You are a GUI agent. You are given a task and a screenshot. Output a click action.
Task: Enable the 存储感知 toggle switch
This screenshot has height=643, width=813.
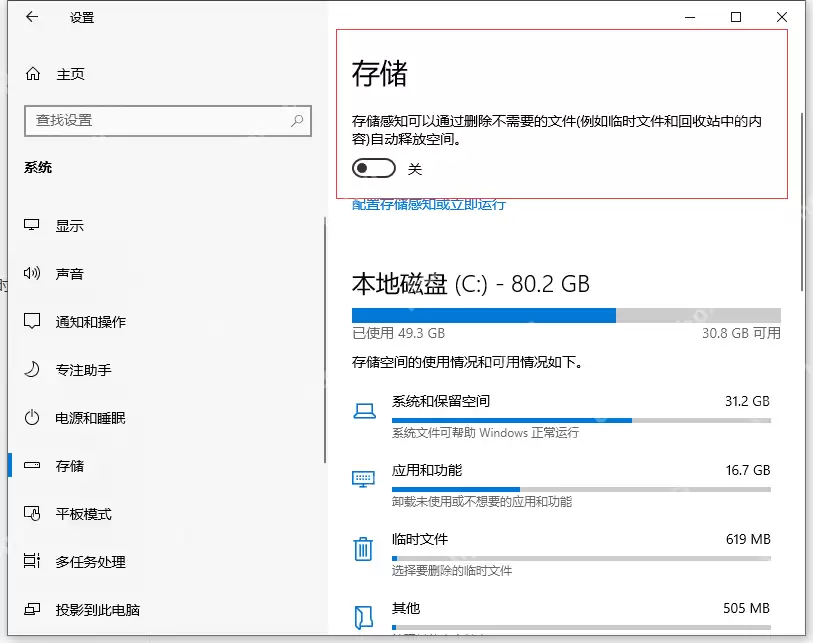(x=374, y=168)
